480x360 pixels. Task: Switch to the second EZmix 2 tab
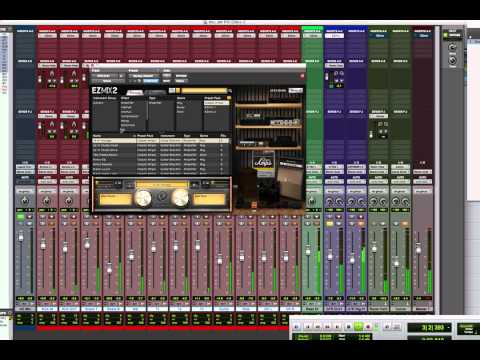pyautogui.click(x=156, y=92)
